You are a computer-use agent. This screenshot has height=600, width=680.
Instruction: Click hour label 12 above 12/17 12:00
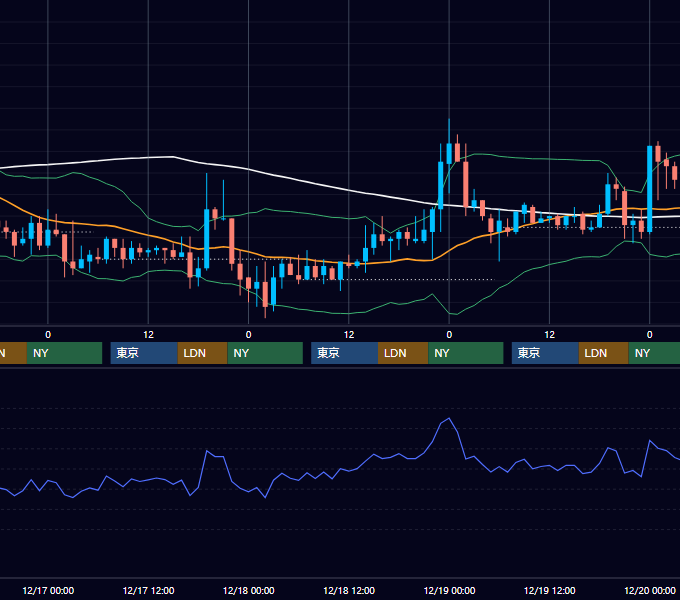click(x=148, y=335)
